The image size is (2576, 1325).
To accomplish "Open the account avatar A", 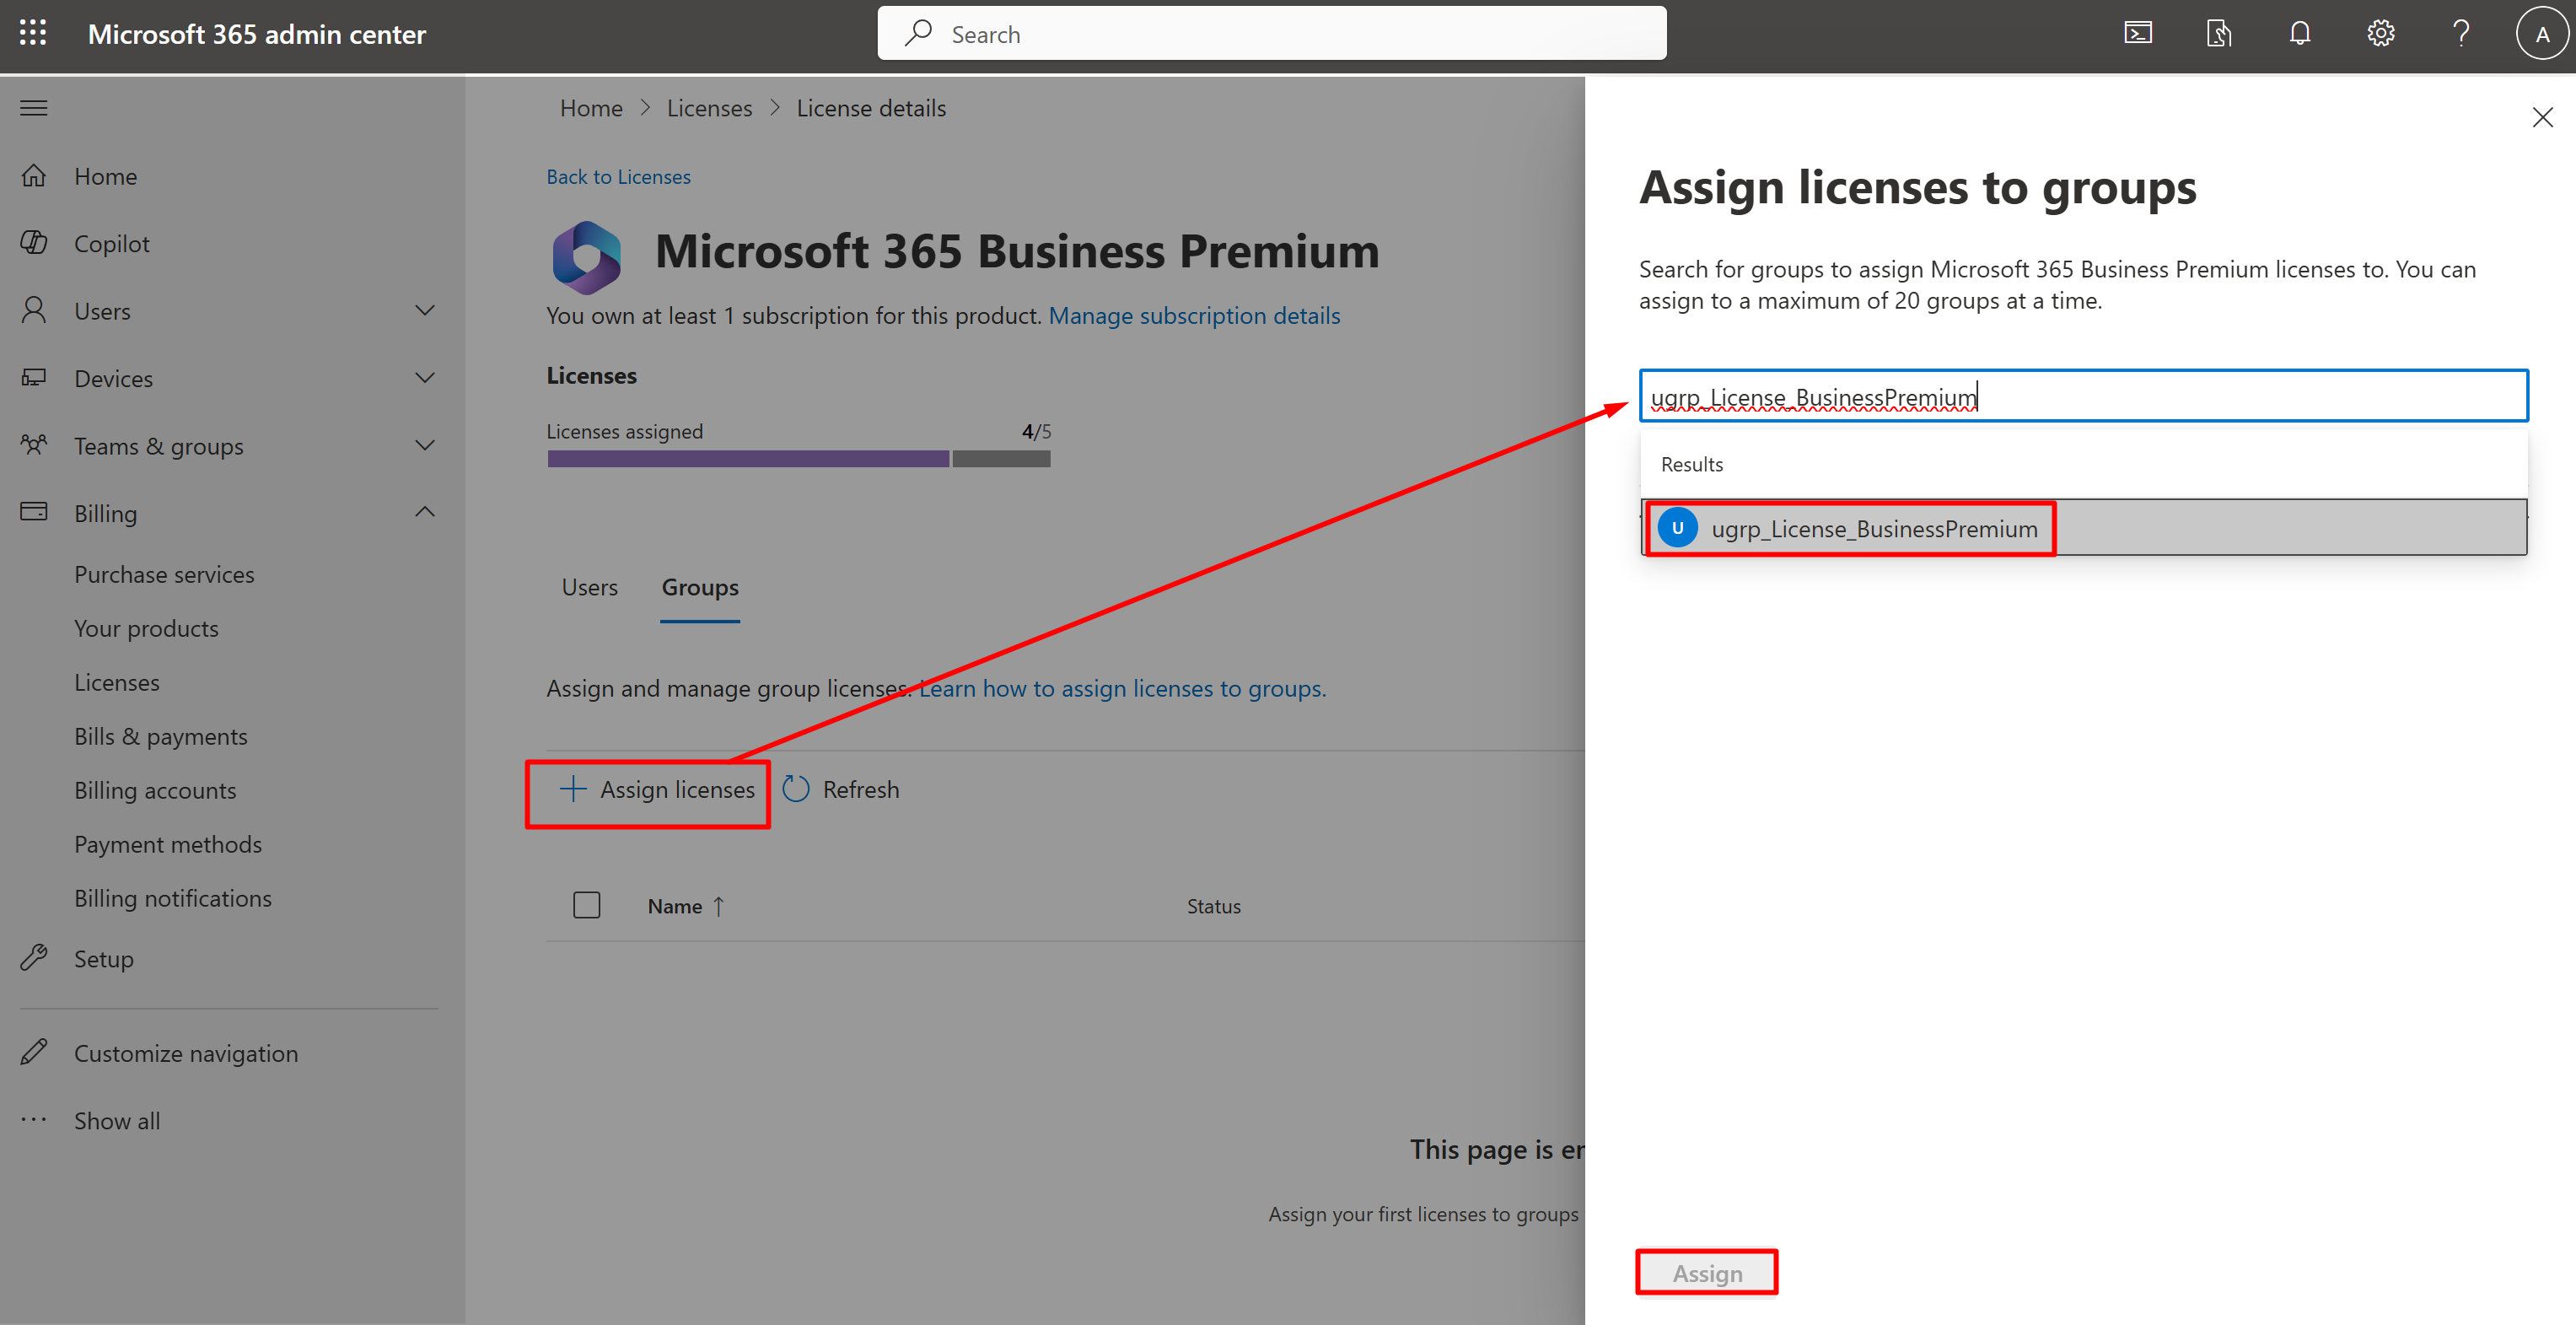I will [x=2542, y=34].
